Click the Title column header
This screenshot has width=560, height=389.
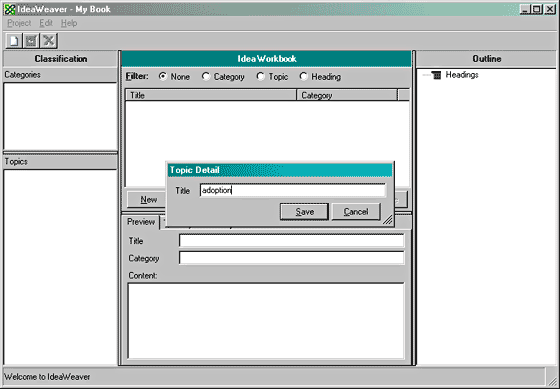click(211, 95)
